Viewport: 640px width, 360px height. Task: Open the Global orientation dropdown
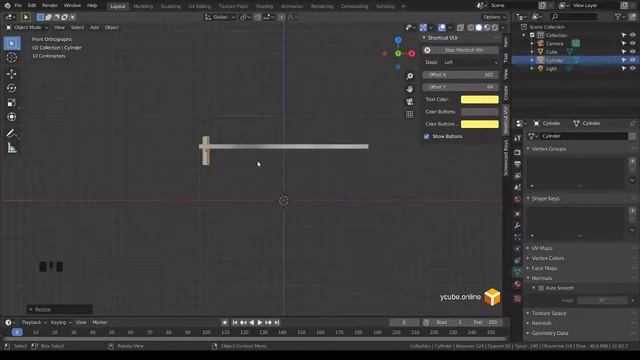(220, 17)
